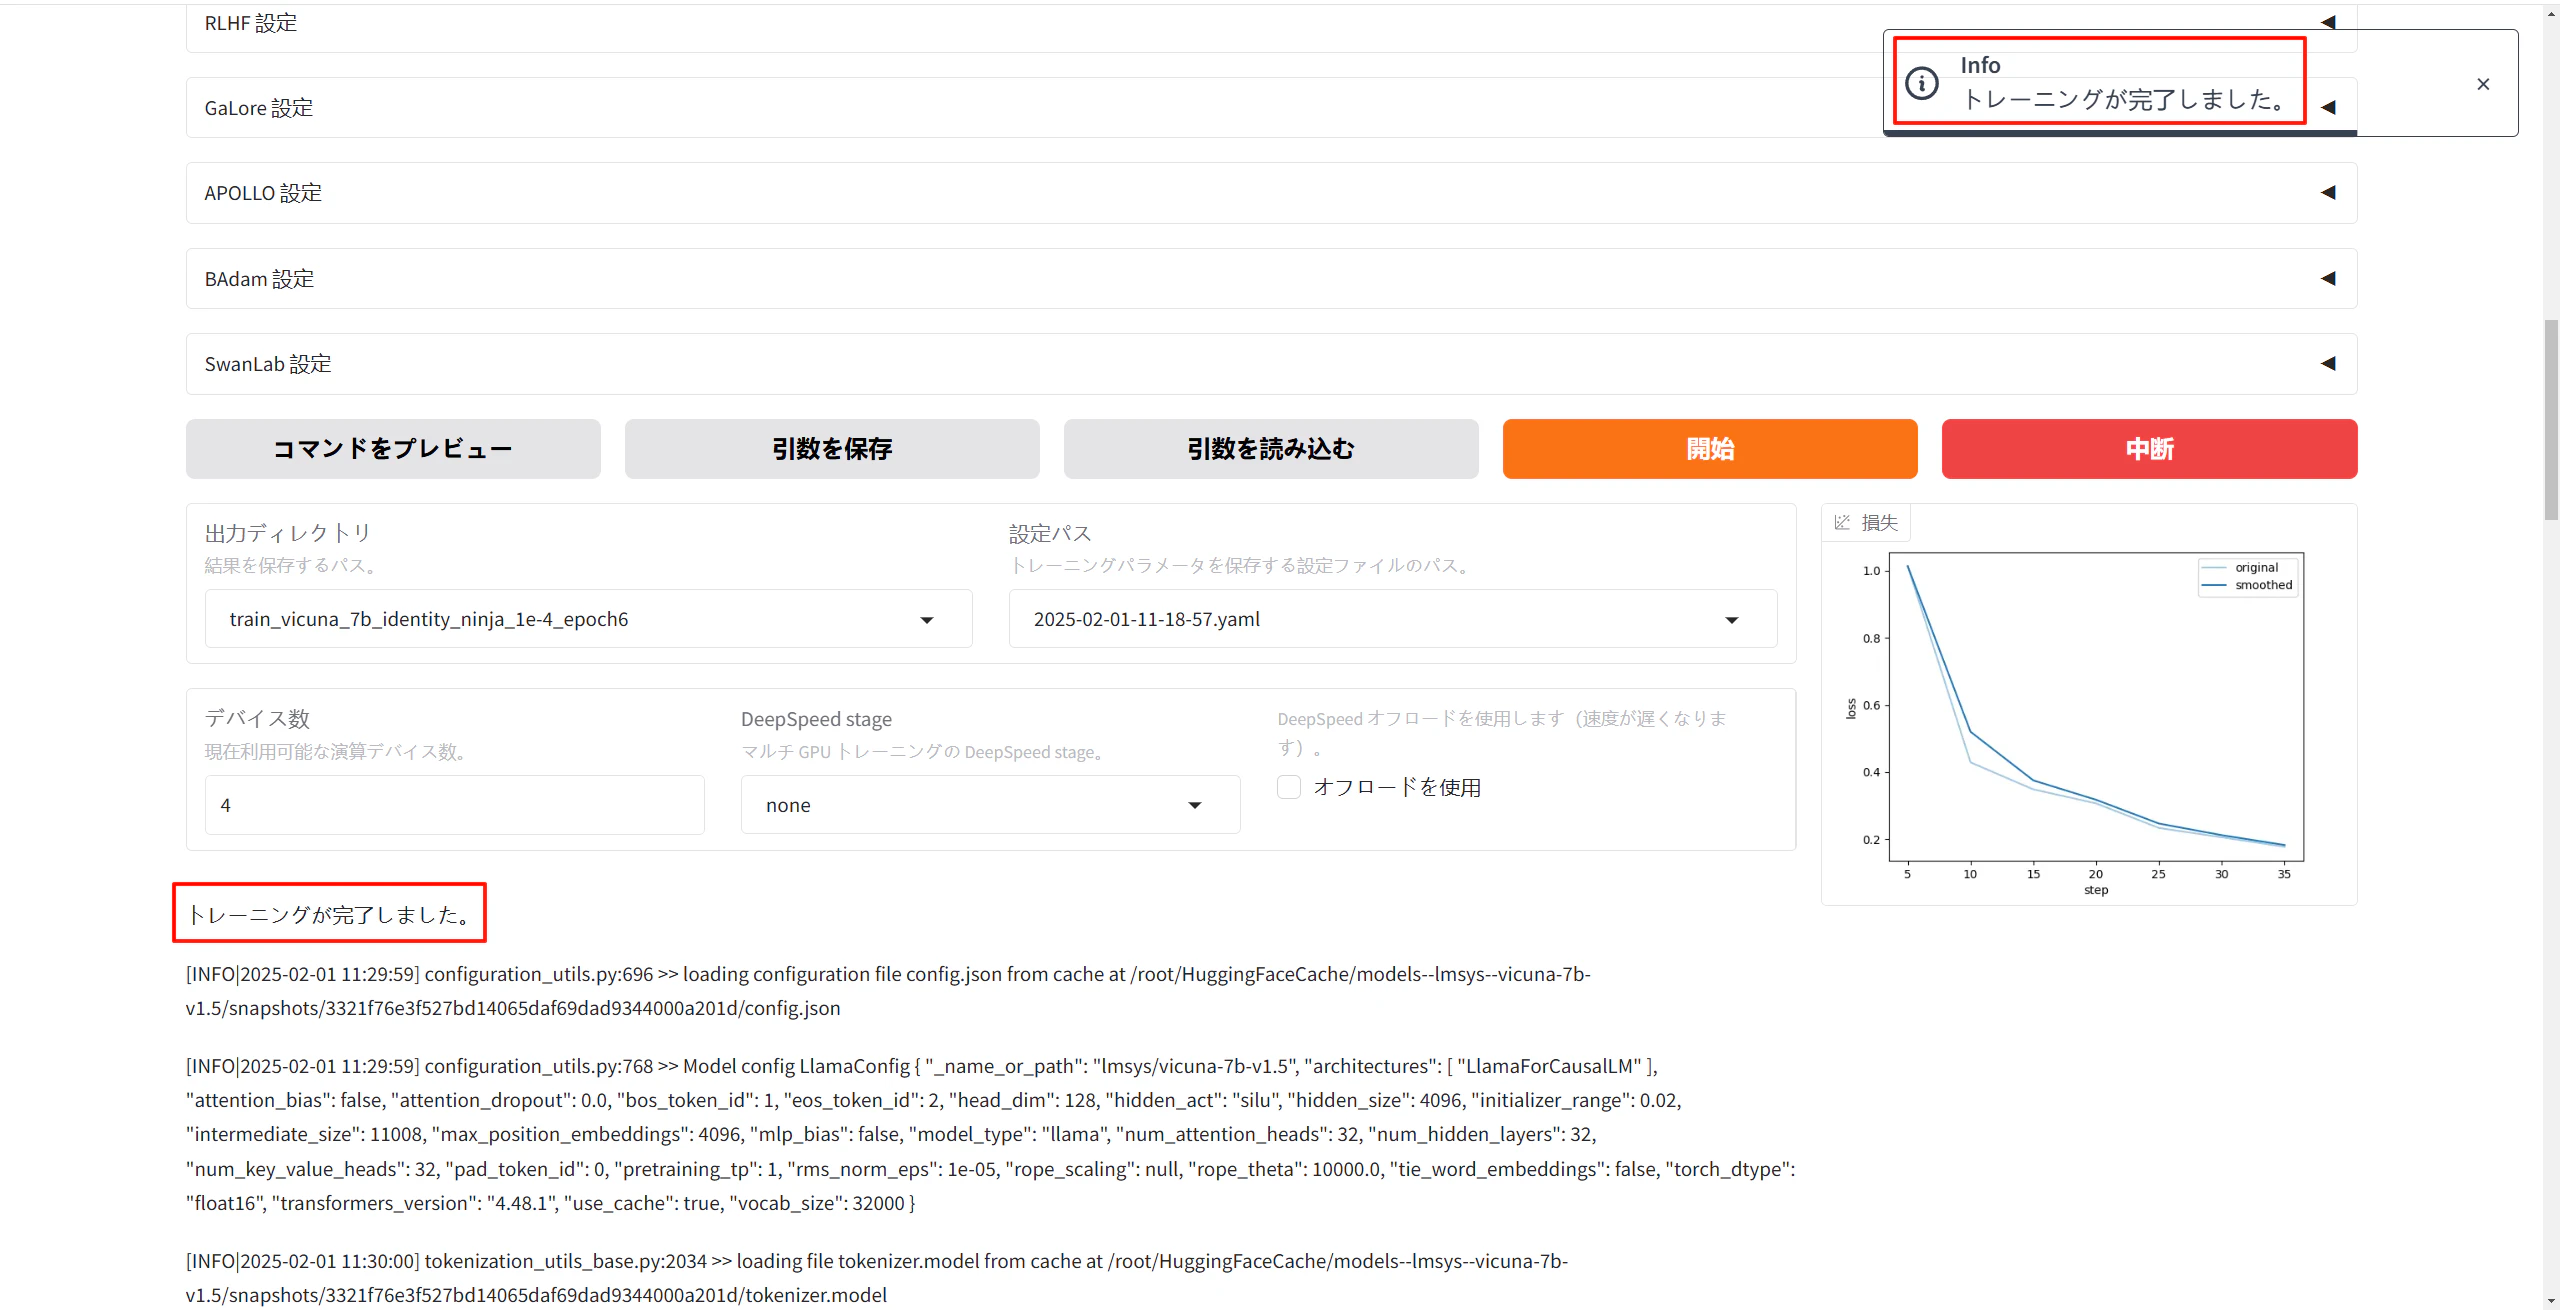Enable the オフロードを使用 checkbox
Viewport: 2560px width, 1310px height.
click(1289, 787)
